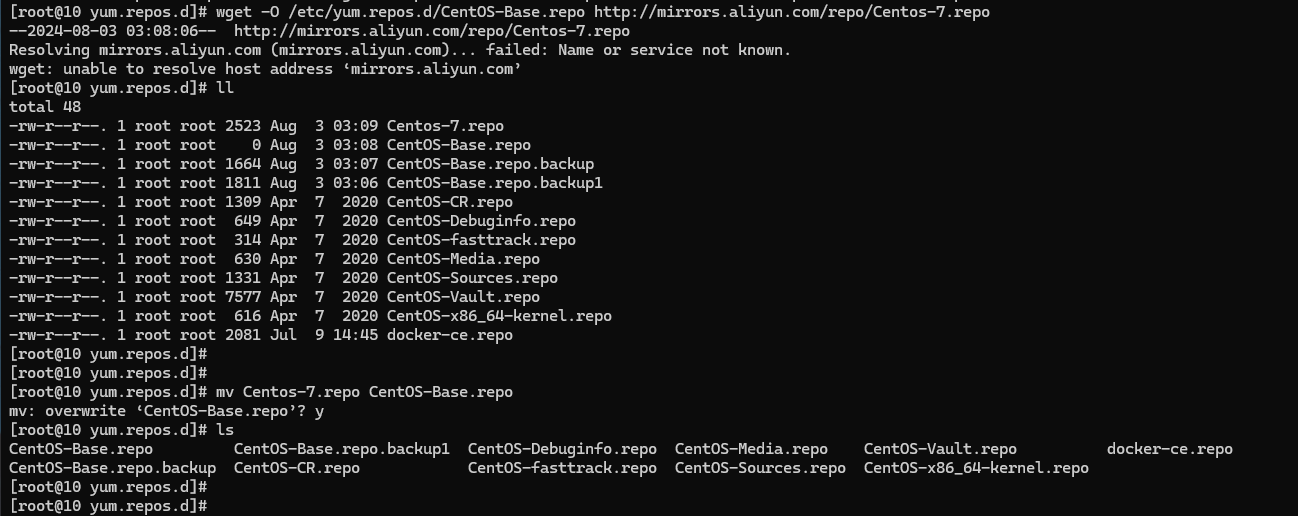
Task: Click CentOS-Debuginfo.repo in the ls output
Action: pyautogui.click(x=562, y=449)
